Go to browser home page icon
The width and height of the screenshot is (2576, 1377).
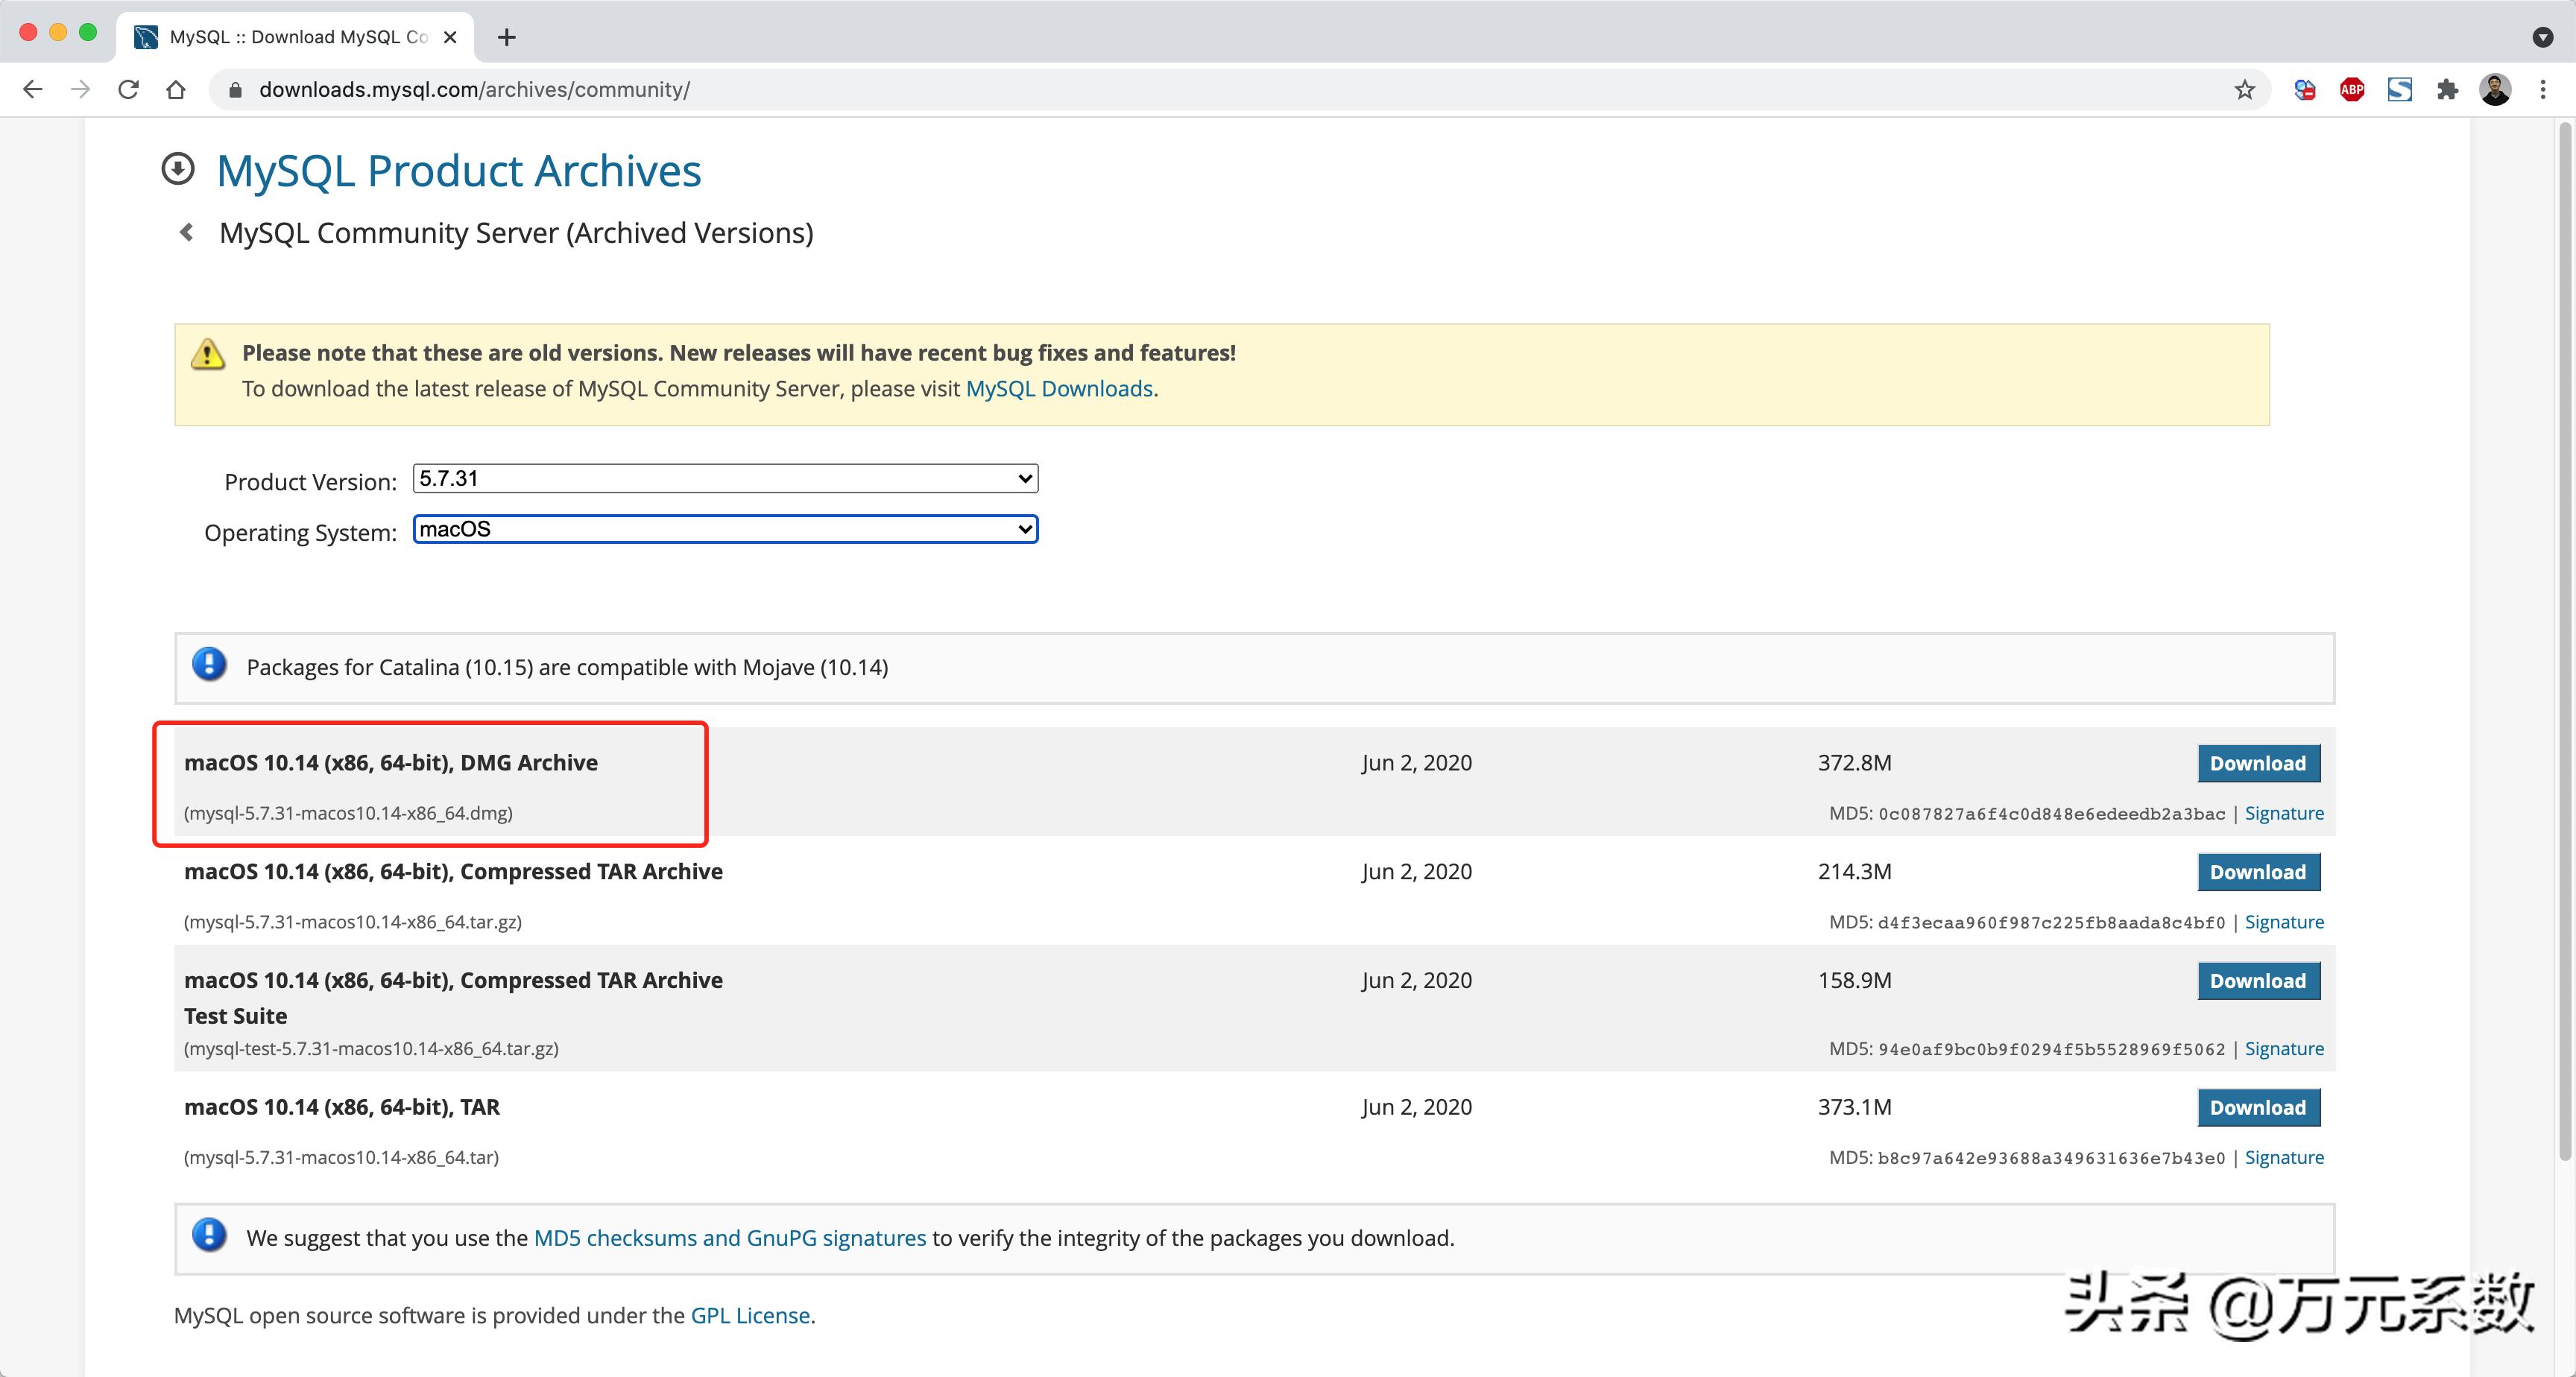click(176, 90)
